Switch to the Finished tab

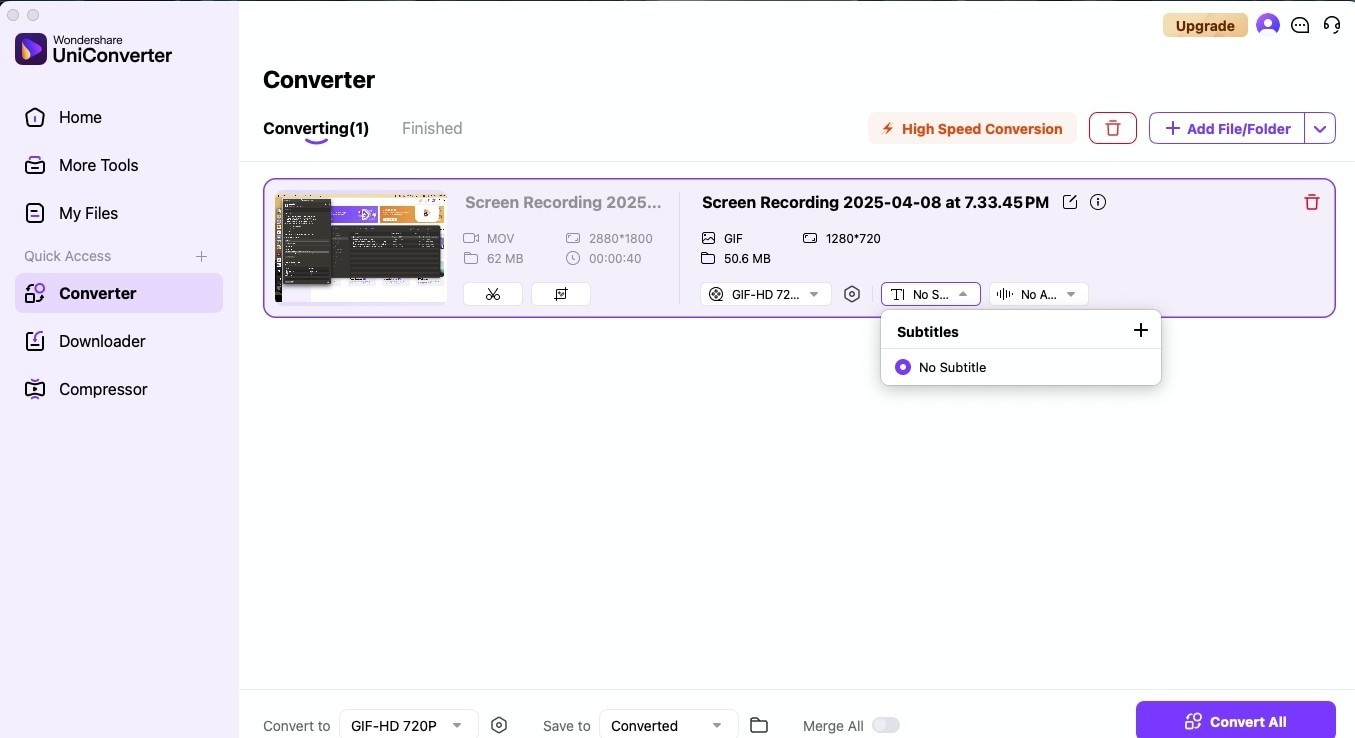pos(432,128)
